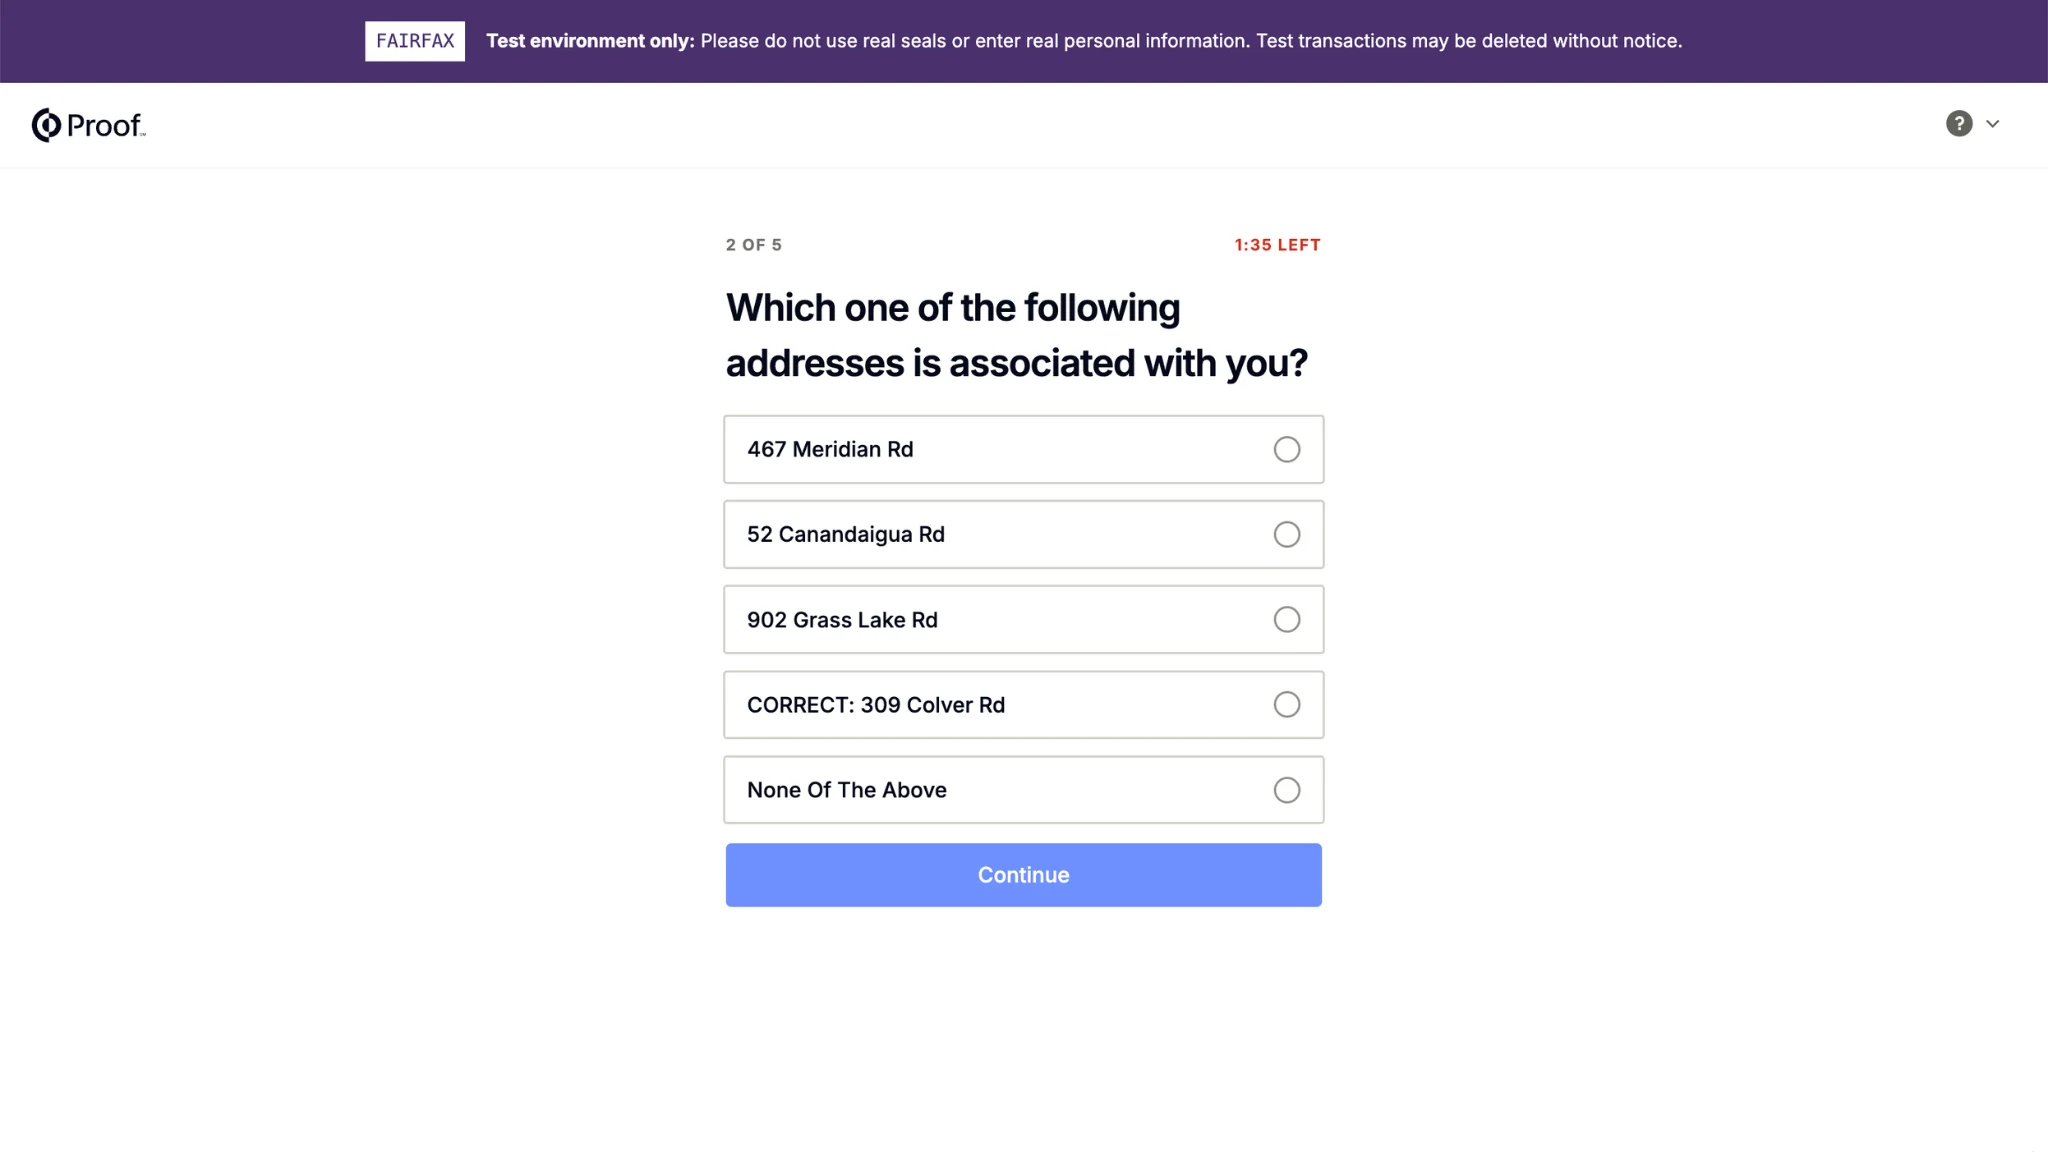Viewport: 2048px width, 1152px height.
Task: Click the 467 Meridian Rd answer row
Action: (x=1022, y=449)
